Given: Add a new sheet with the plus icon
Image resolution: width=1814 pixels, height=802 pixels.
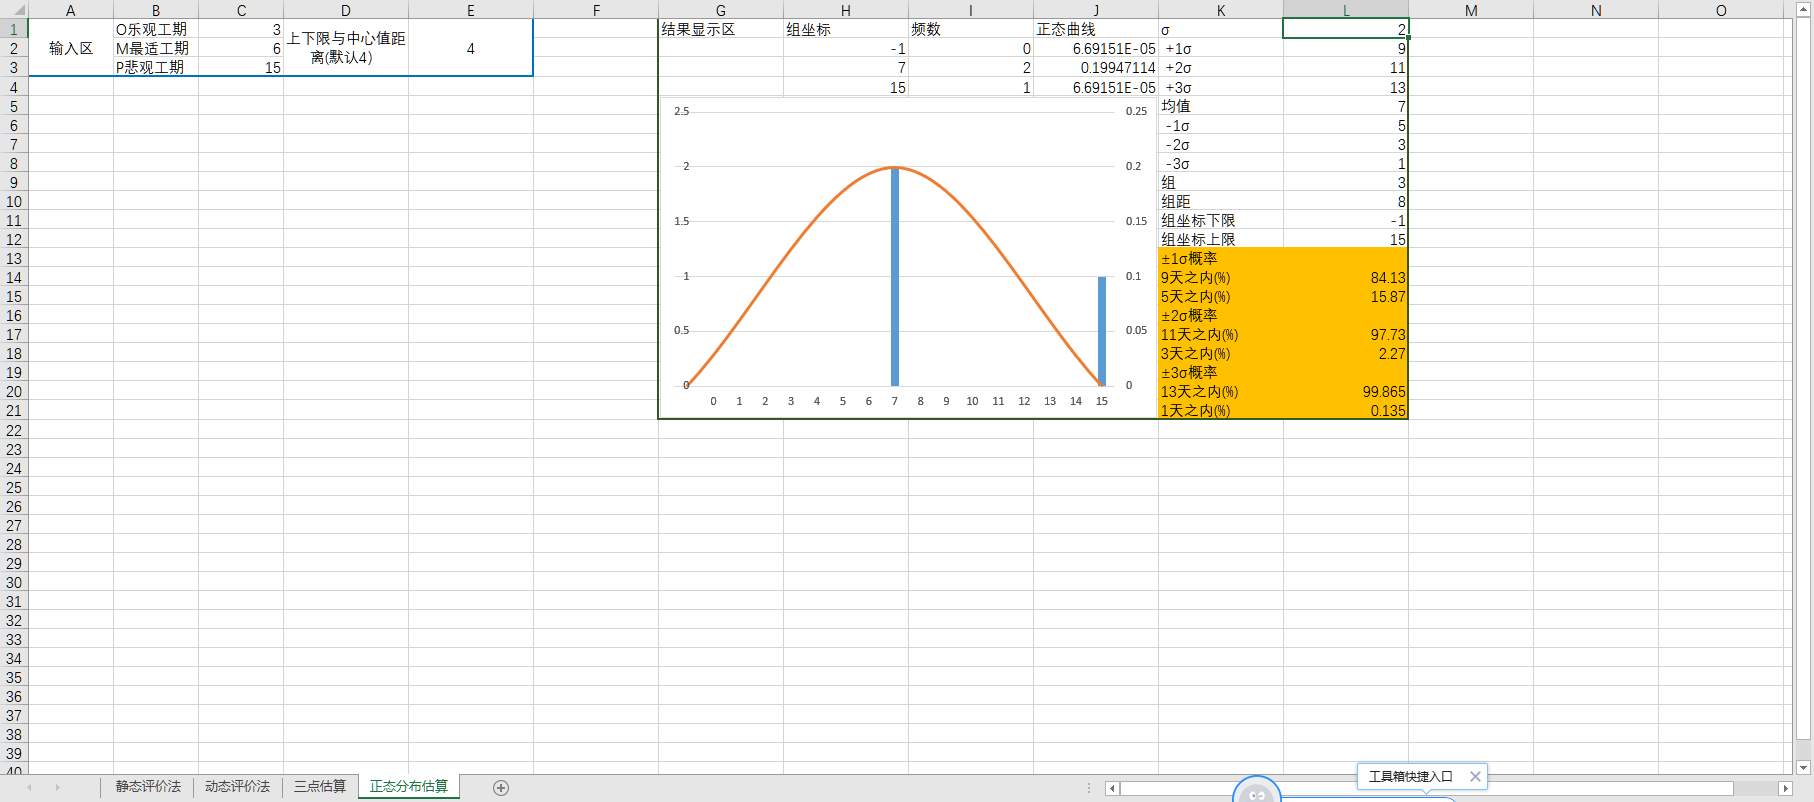Looking at the screenshot, I should [x=501, y=788].
